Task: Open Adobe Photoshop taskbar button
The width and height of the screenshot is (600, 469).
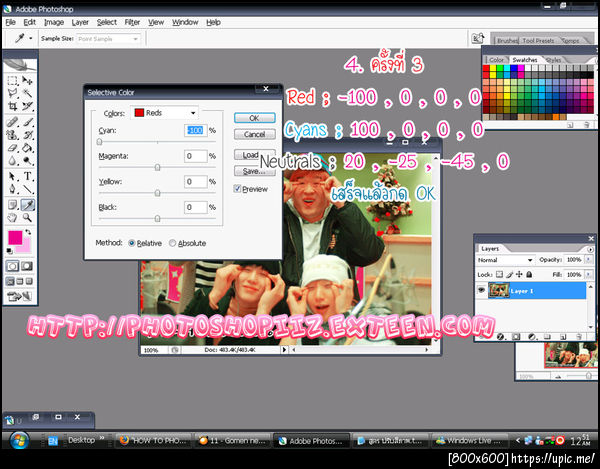Action: [311, 441]
